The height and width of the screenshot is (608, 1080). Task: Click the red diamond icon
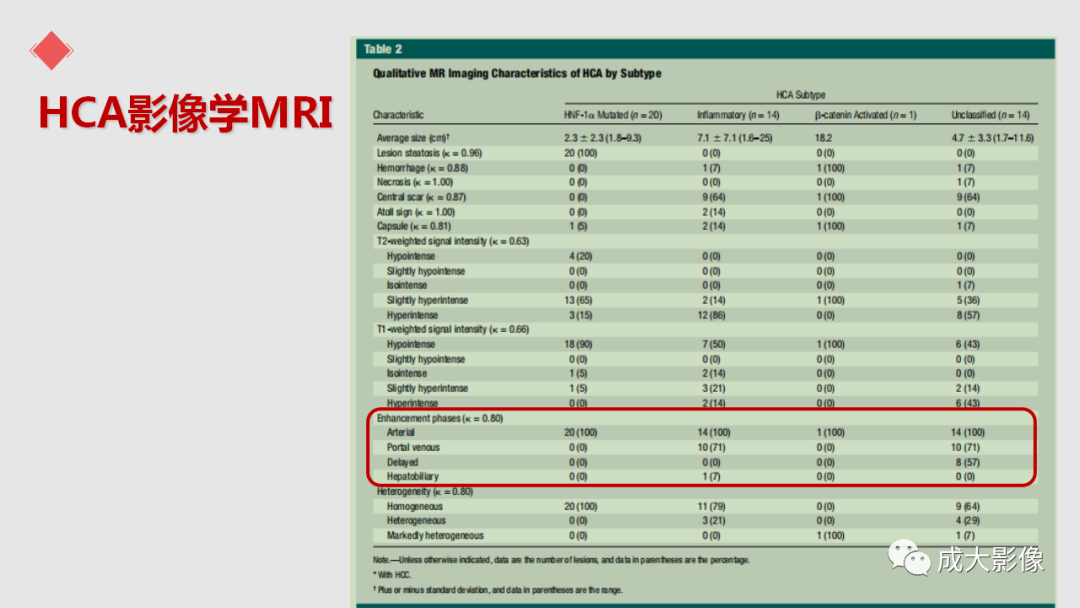(x=51, y=50)
